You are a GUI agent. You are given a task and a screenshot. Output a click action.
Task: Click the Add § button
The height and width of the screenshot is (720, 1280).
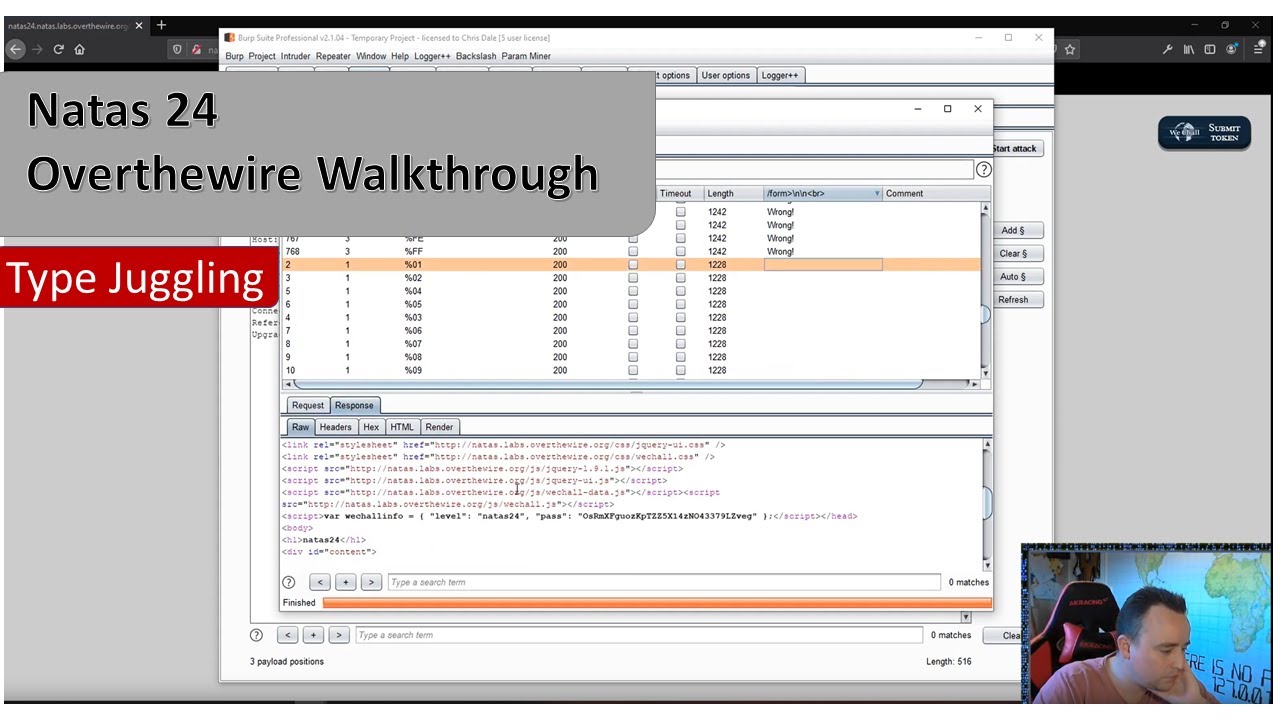pyautogui.click(x=1013, y=230)
